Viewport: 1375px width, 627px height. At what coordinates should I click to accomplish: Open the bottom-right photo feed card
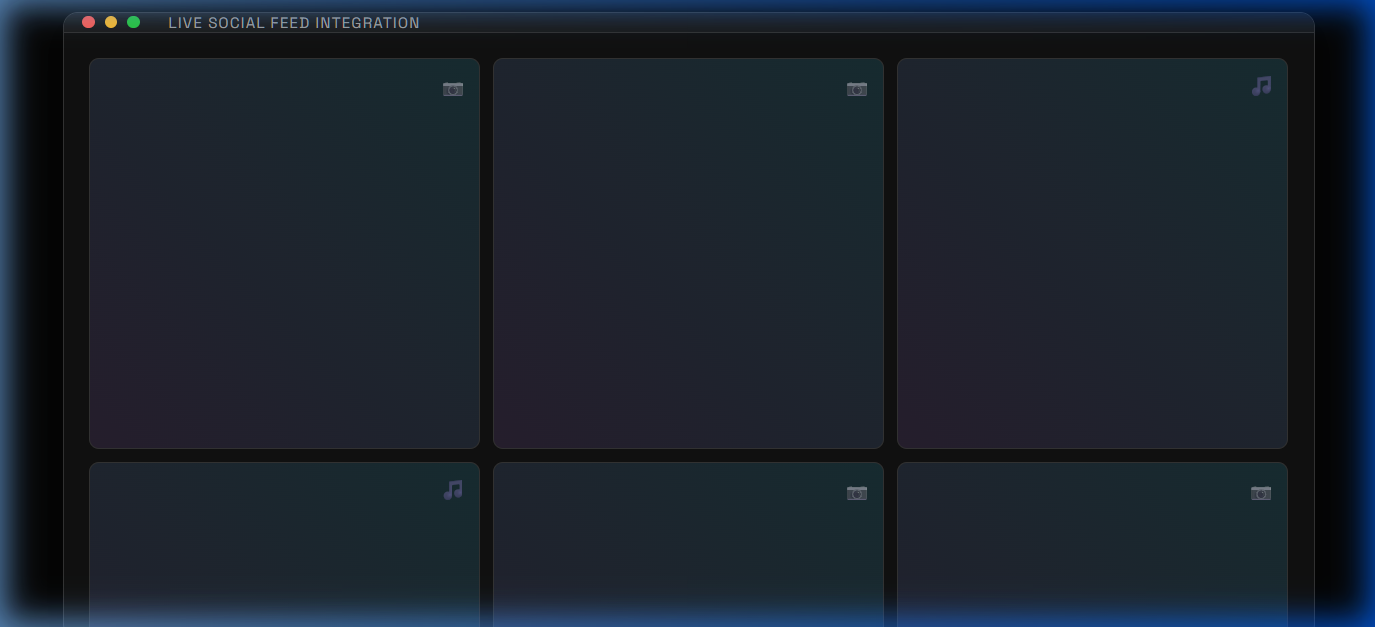[1092, 544]
